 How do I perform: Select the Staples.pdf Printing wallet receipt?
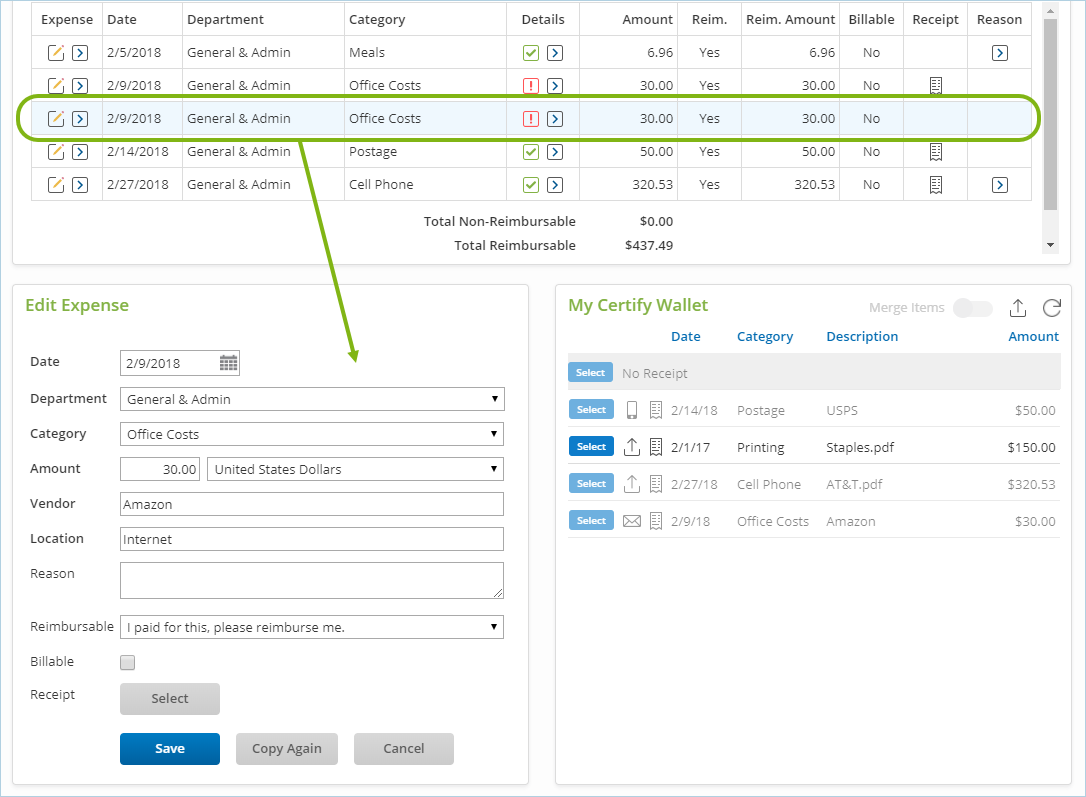[x=591, y=447]
